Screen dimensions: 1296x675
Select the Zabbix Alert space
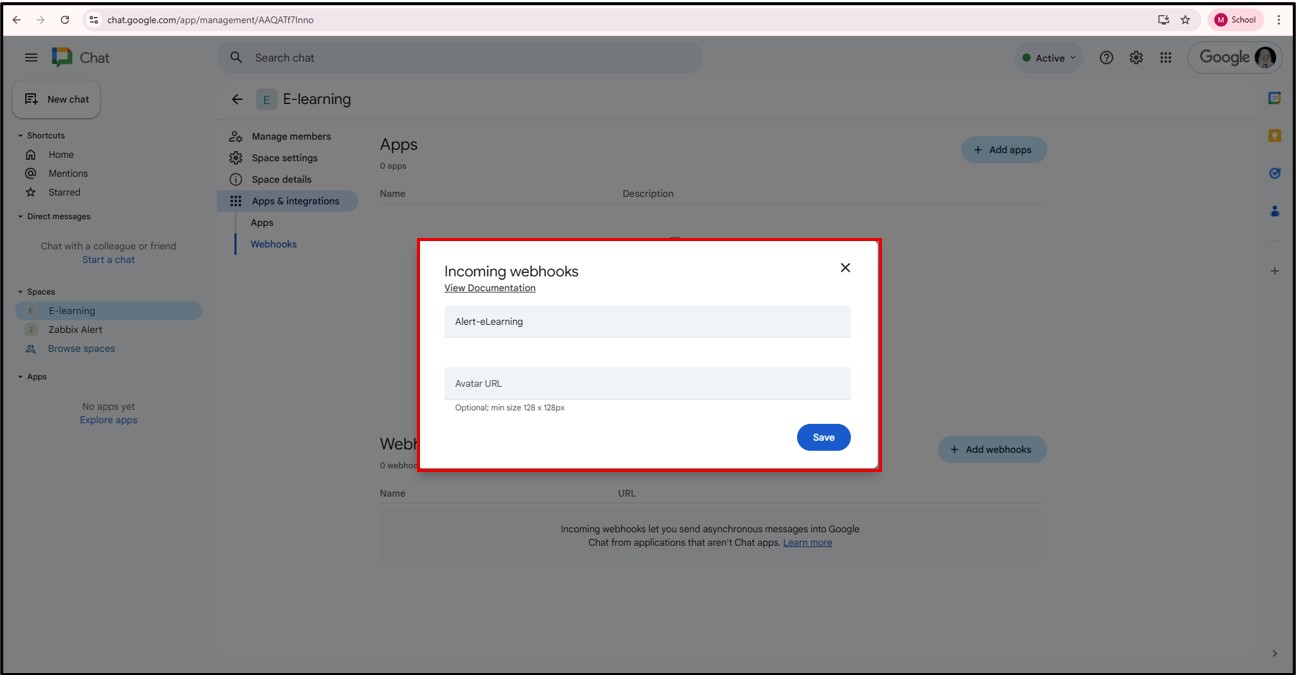(x=75, y=330)
